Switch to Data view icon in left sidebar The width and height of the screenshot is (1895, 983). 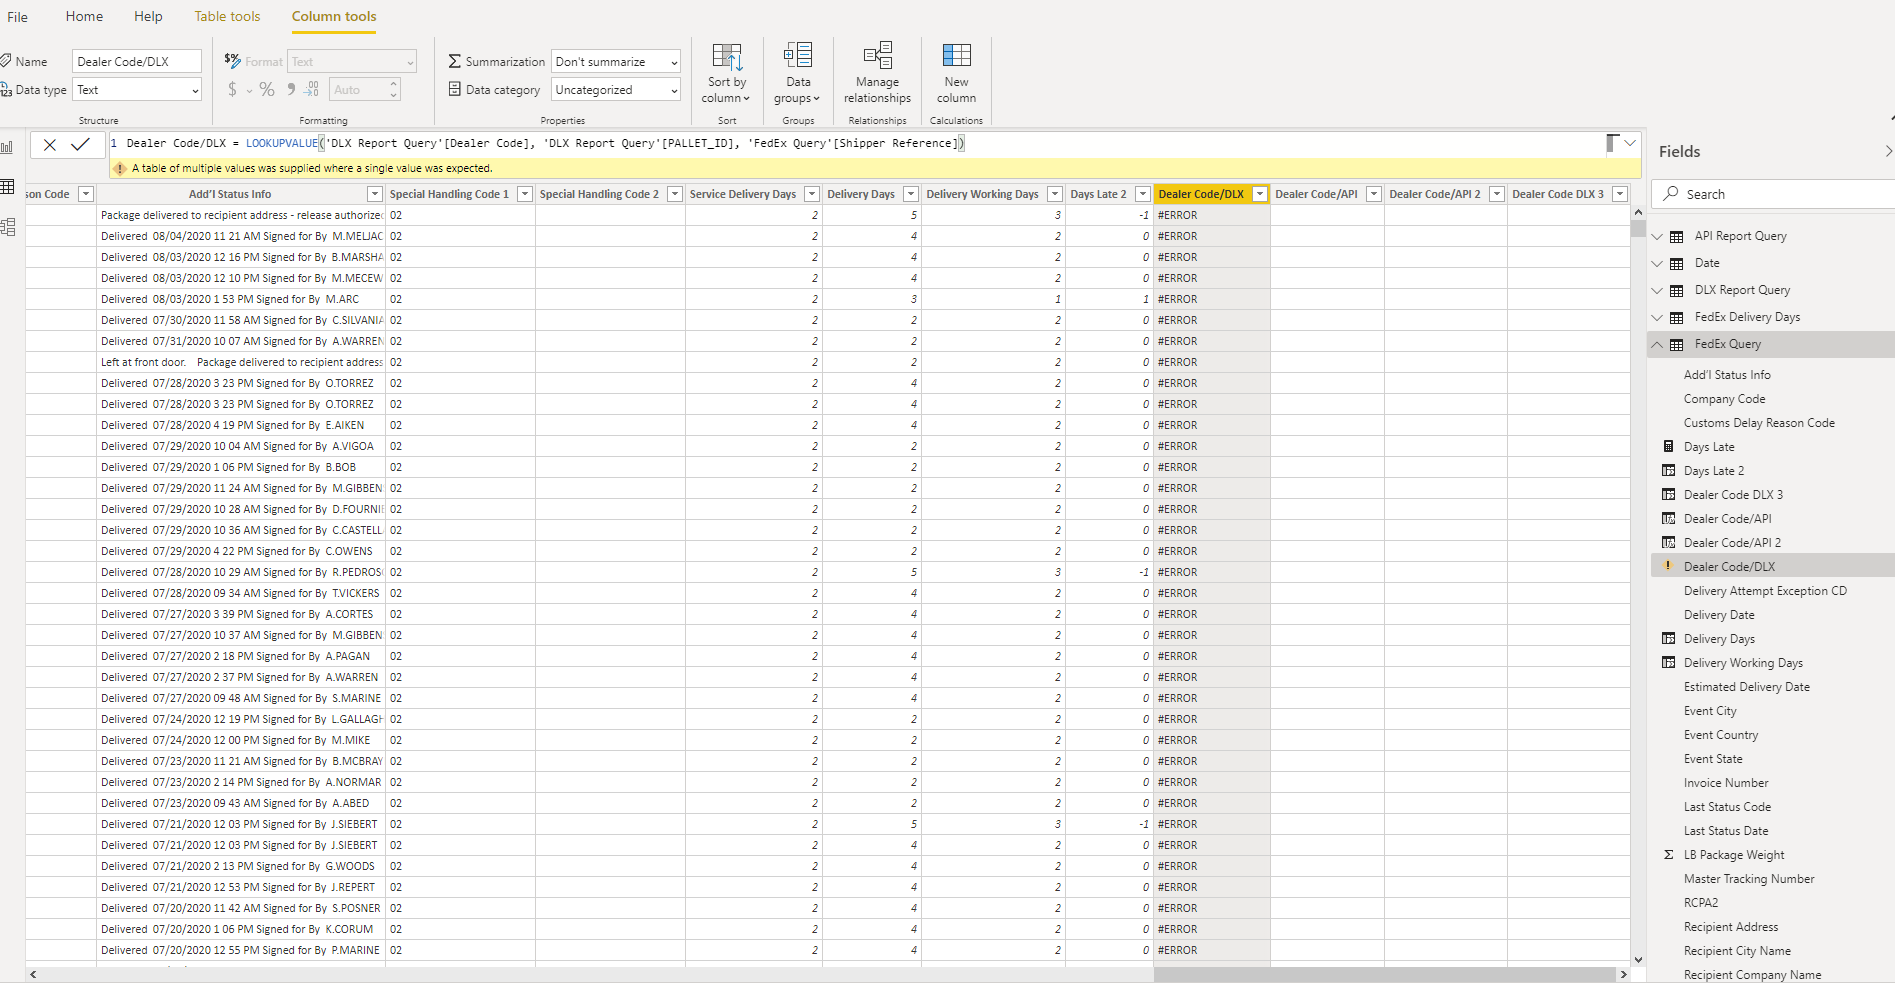coord(8,187)
